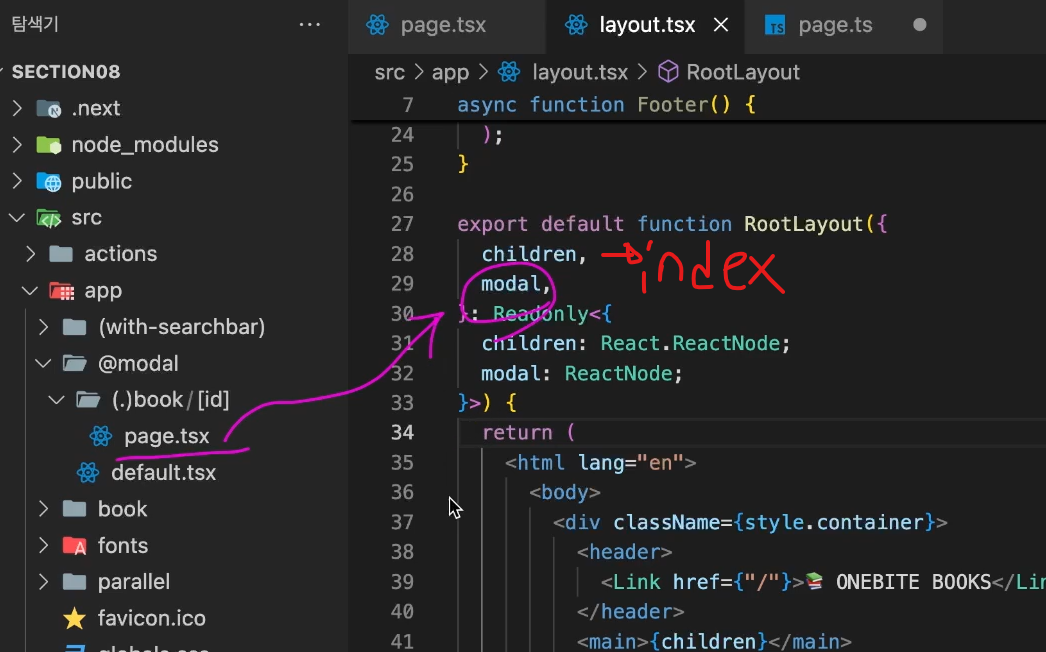Click 'export default function RootLayout' line

(672, 224)
